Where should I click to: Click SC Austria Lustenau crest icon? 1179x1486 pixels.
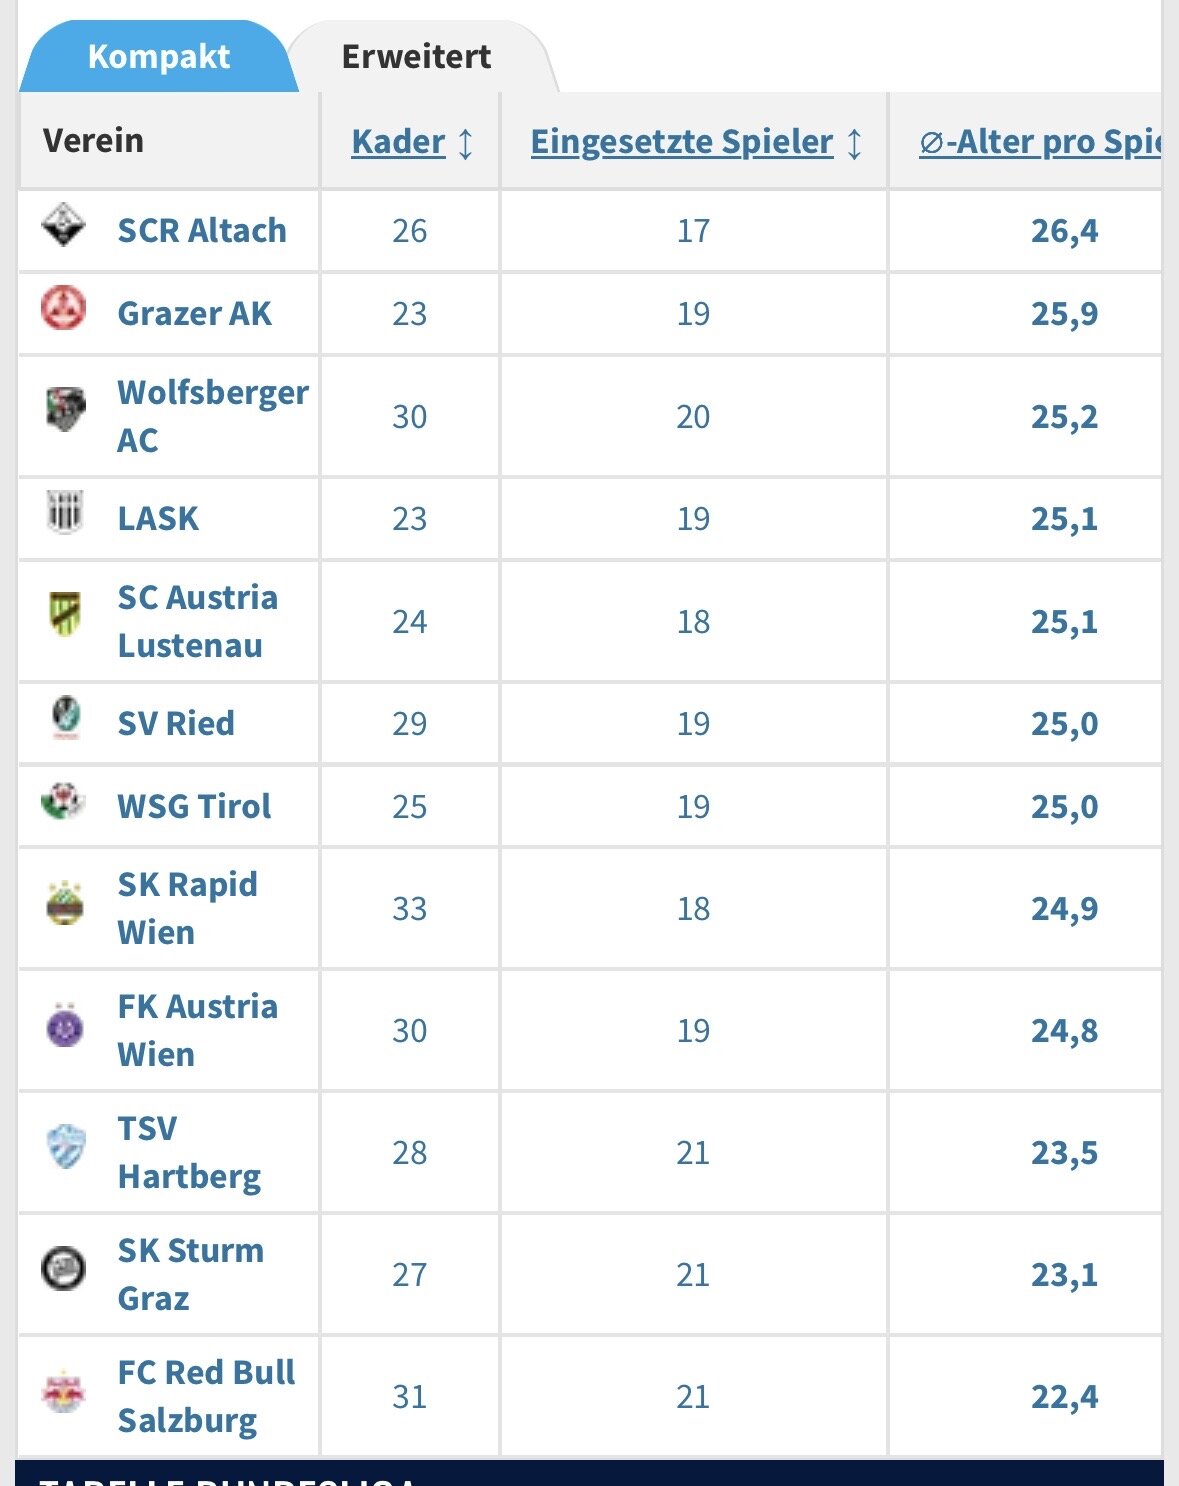pos(65,614)
